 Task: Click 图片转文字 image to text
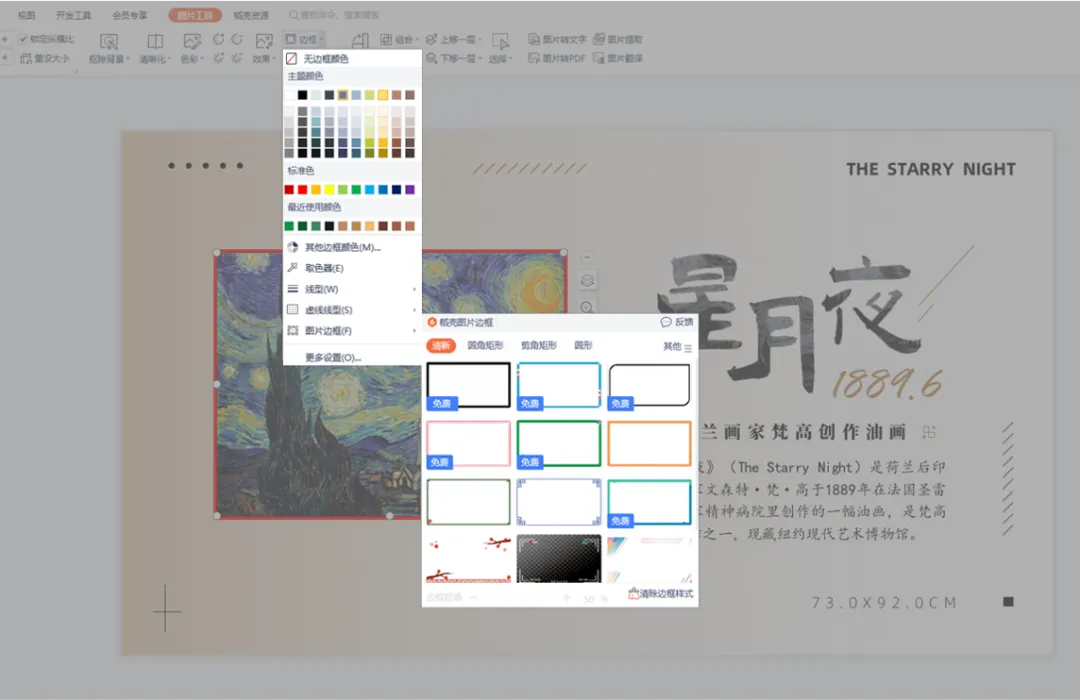point(557,39)
